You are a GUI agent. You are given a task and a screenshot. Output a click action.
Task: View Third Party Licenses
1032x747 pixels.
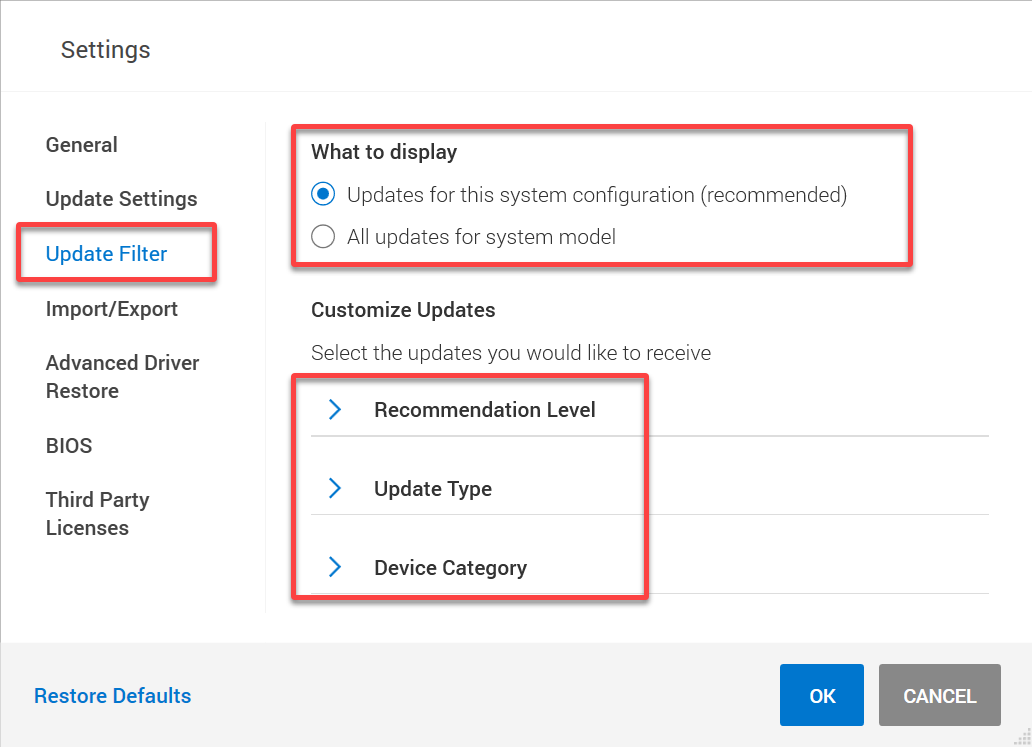(x=97, y=513)
